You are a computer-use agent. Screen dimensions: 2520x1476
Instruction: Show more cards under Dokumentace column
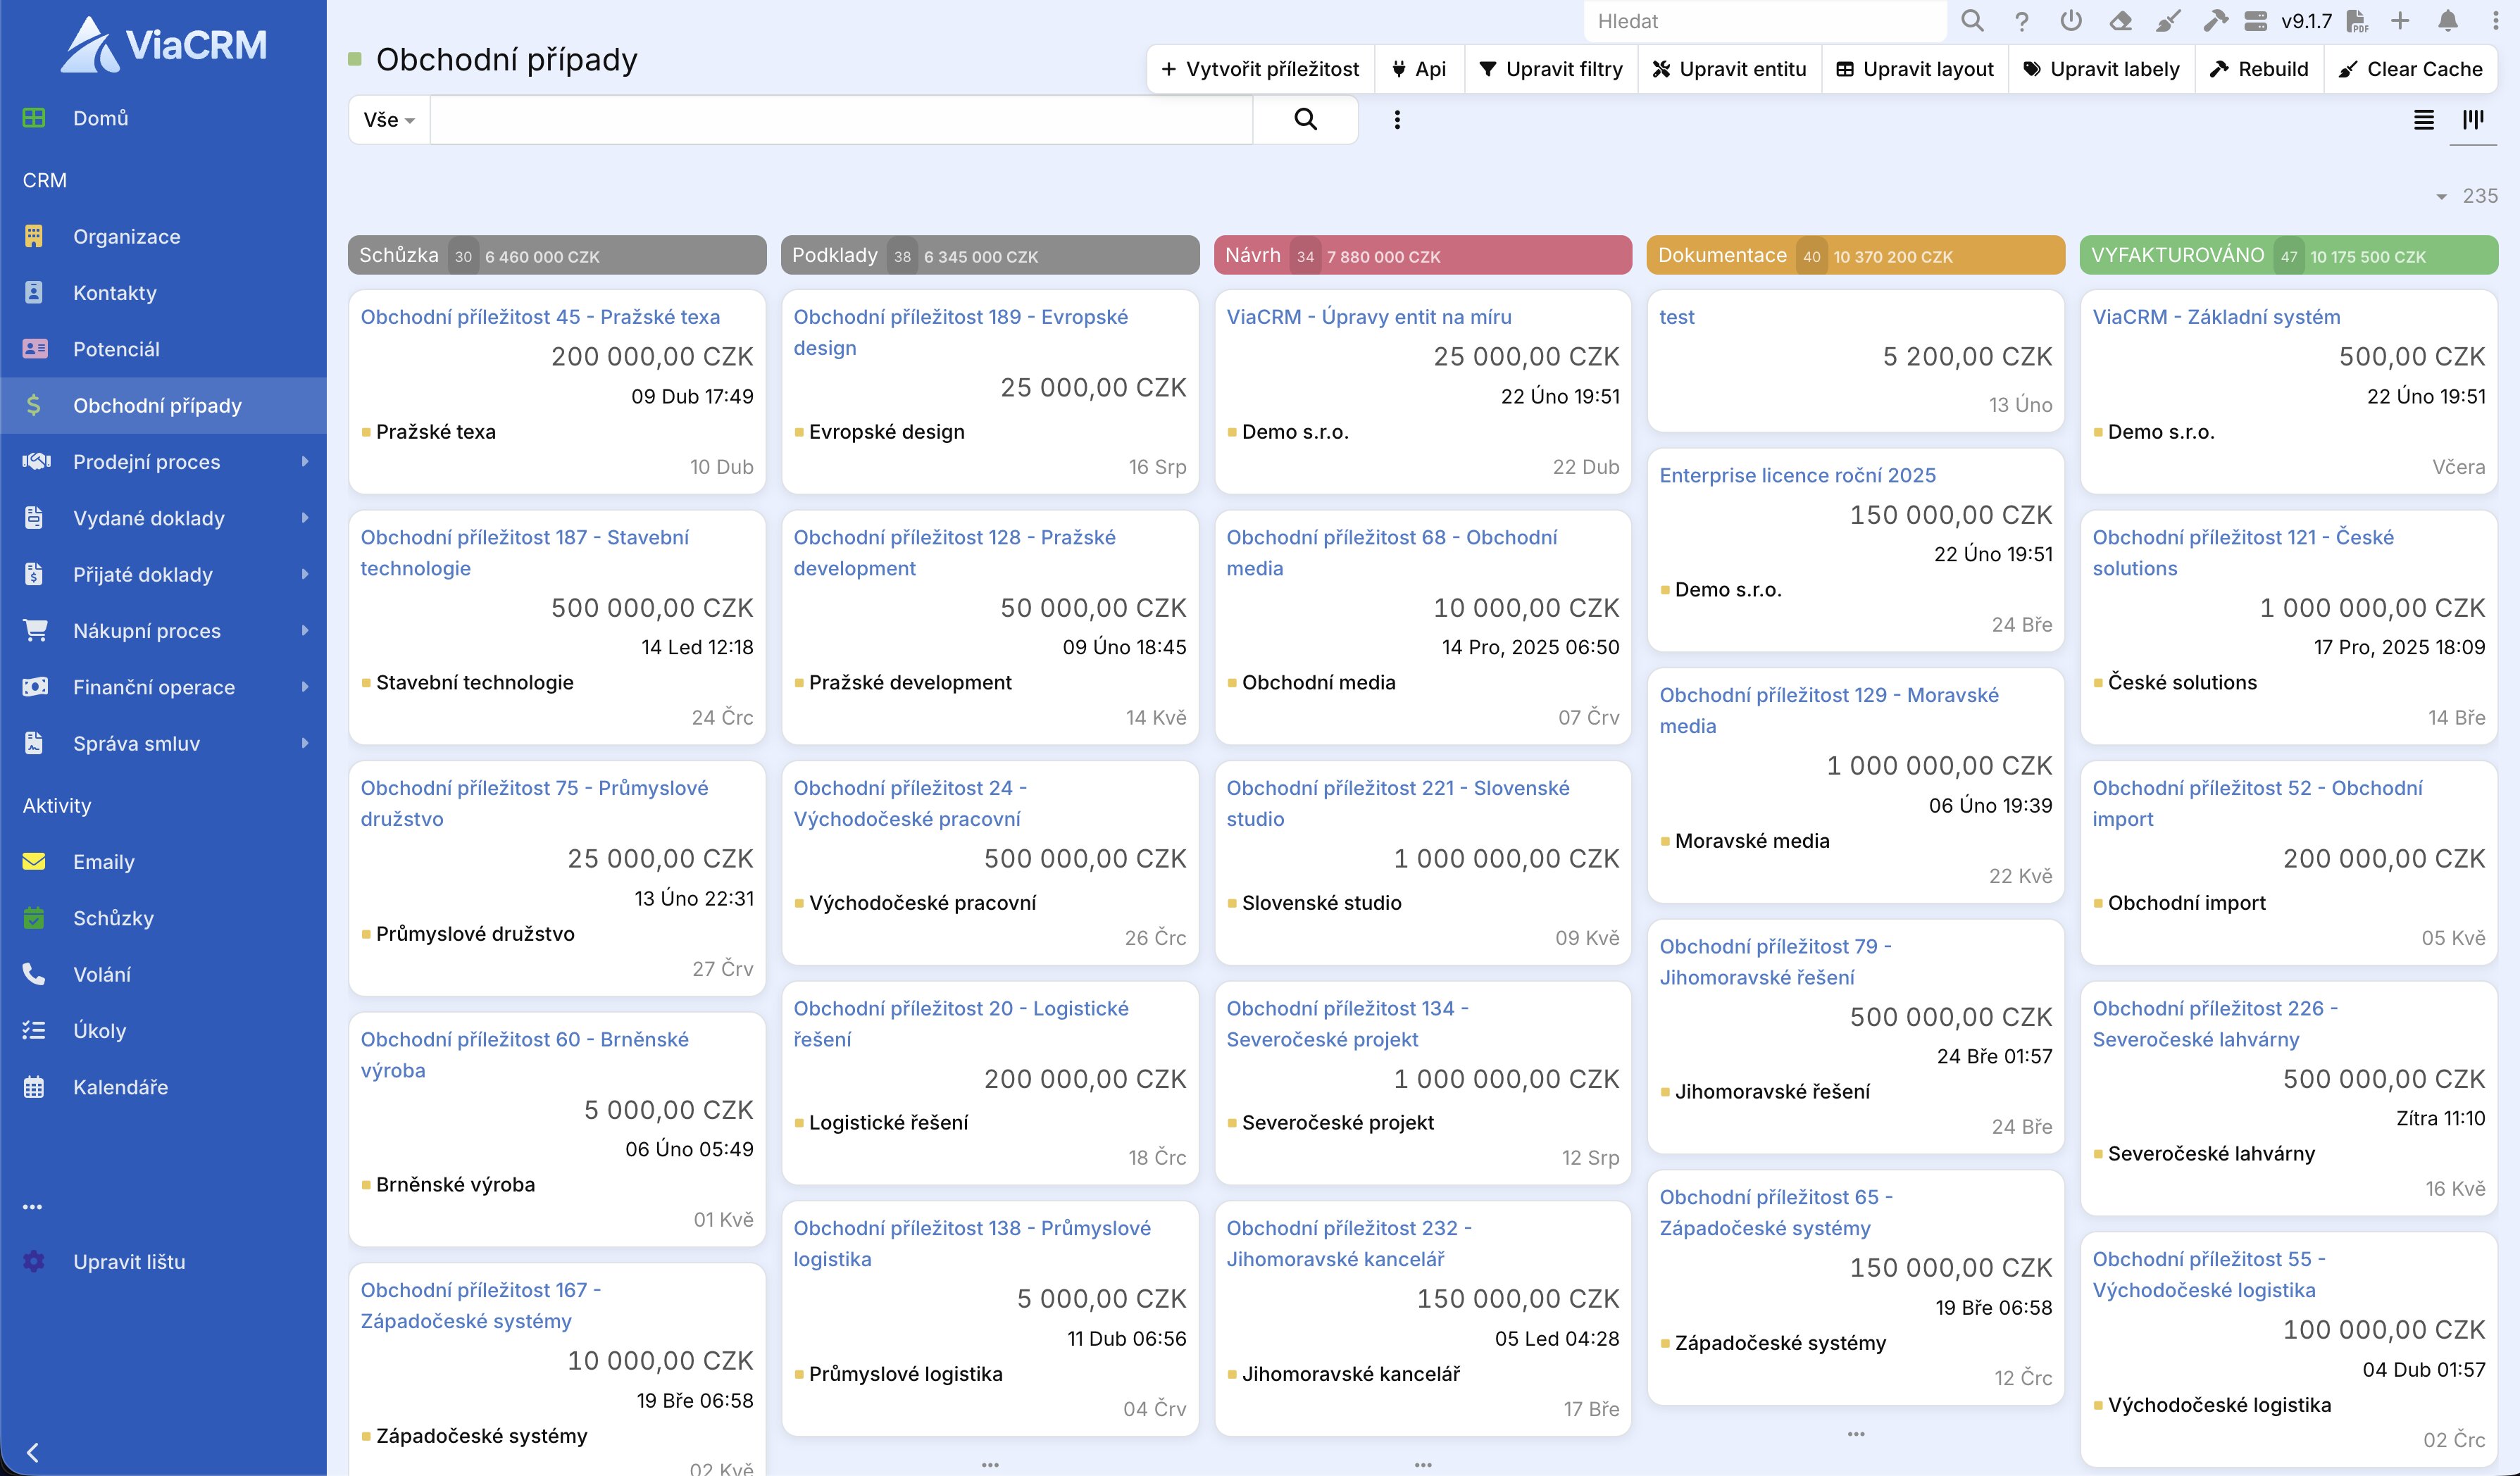point(1856,1434)
